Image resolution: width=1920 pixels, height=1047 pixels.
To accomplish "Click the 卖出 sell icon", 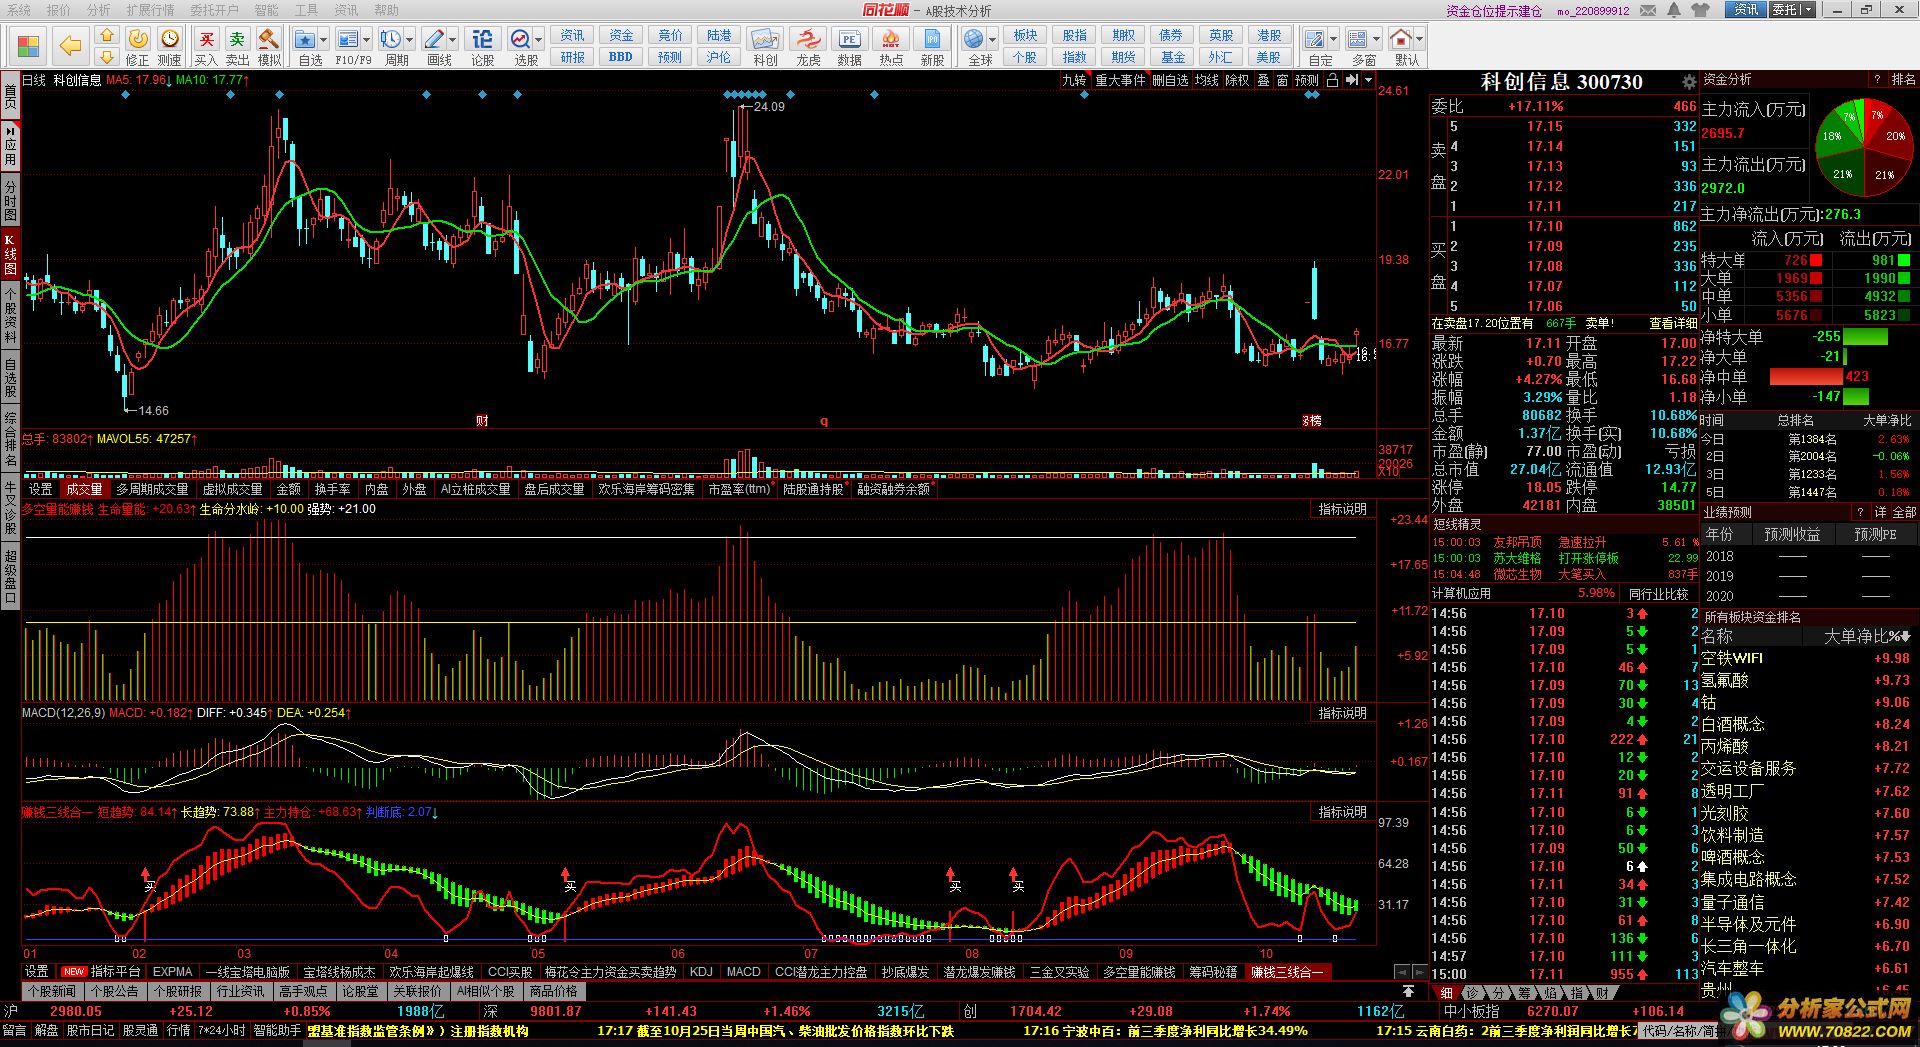I will [238, 39].
